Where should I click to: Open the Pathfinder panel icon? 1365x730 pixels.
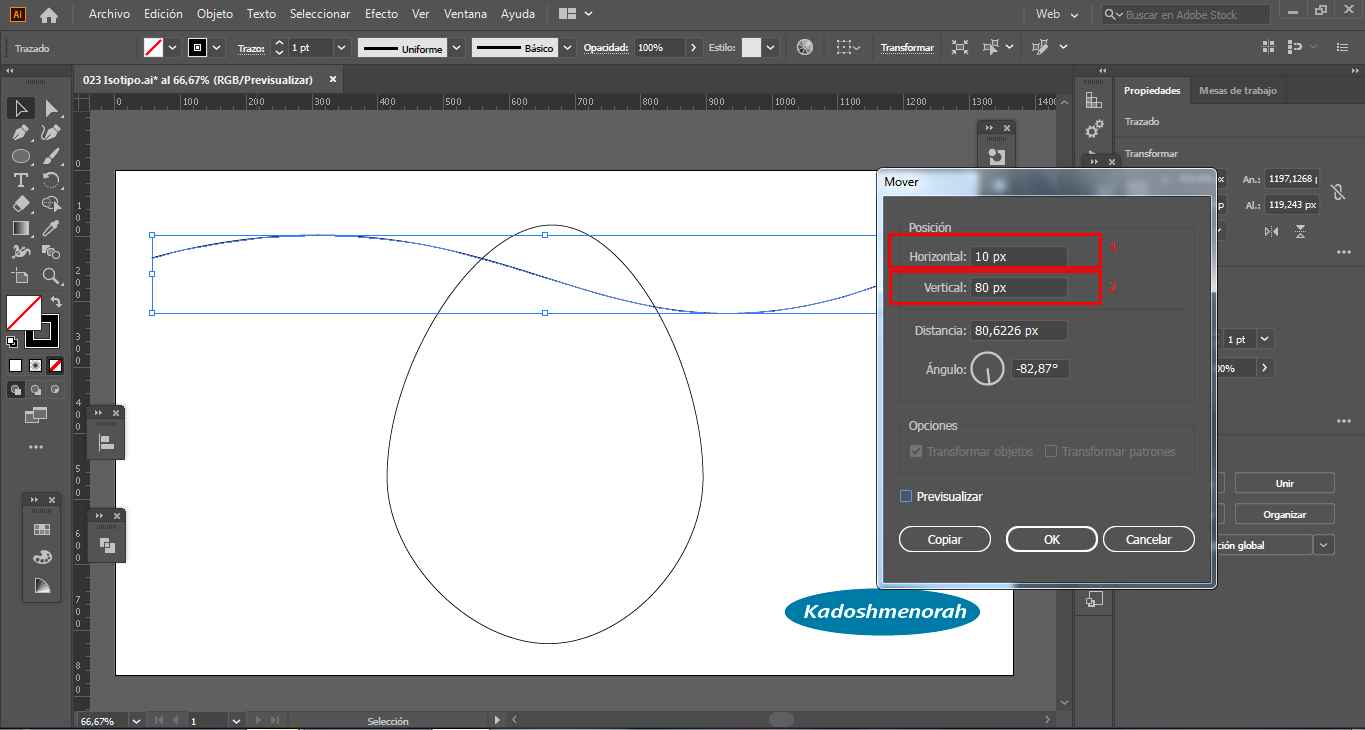106,545
